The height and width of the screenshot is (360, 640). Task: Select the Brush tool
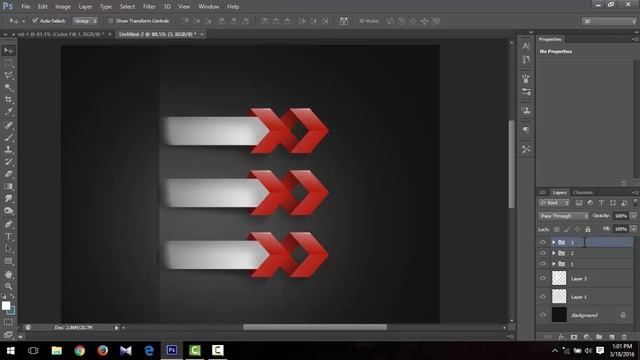coord(8,138)
